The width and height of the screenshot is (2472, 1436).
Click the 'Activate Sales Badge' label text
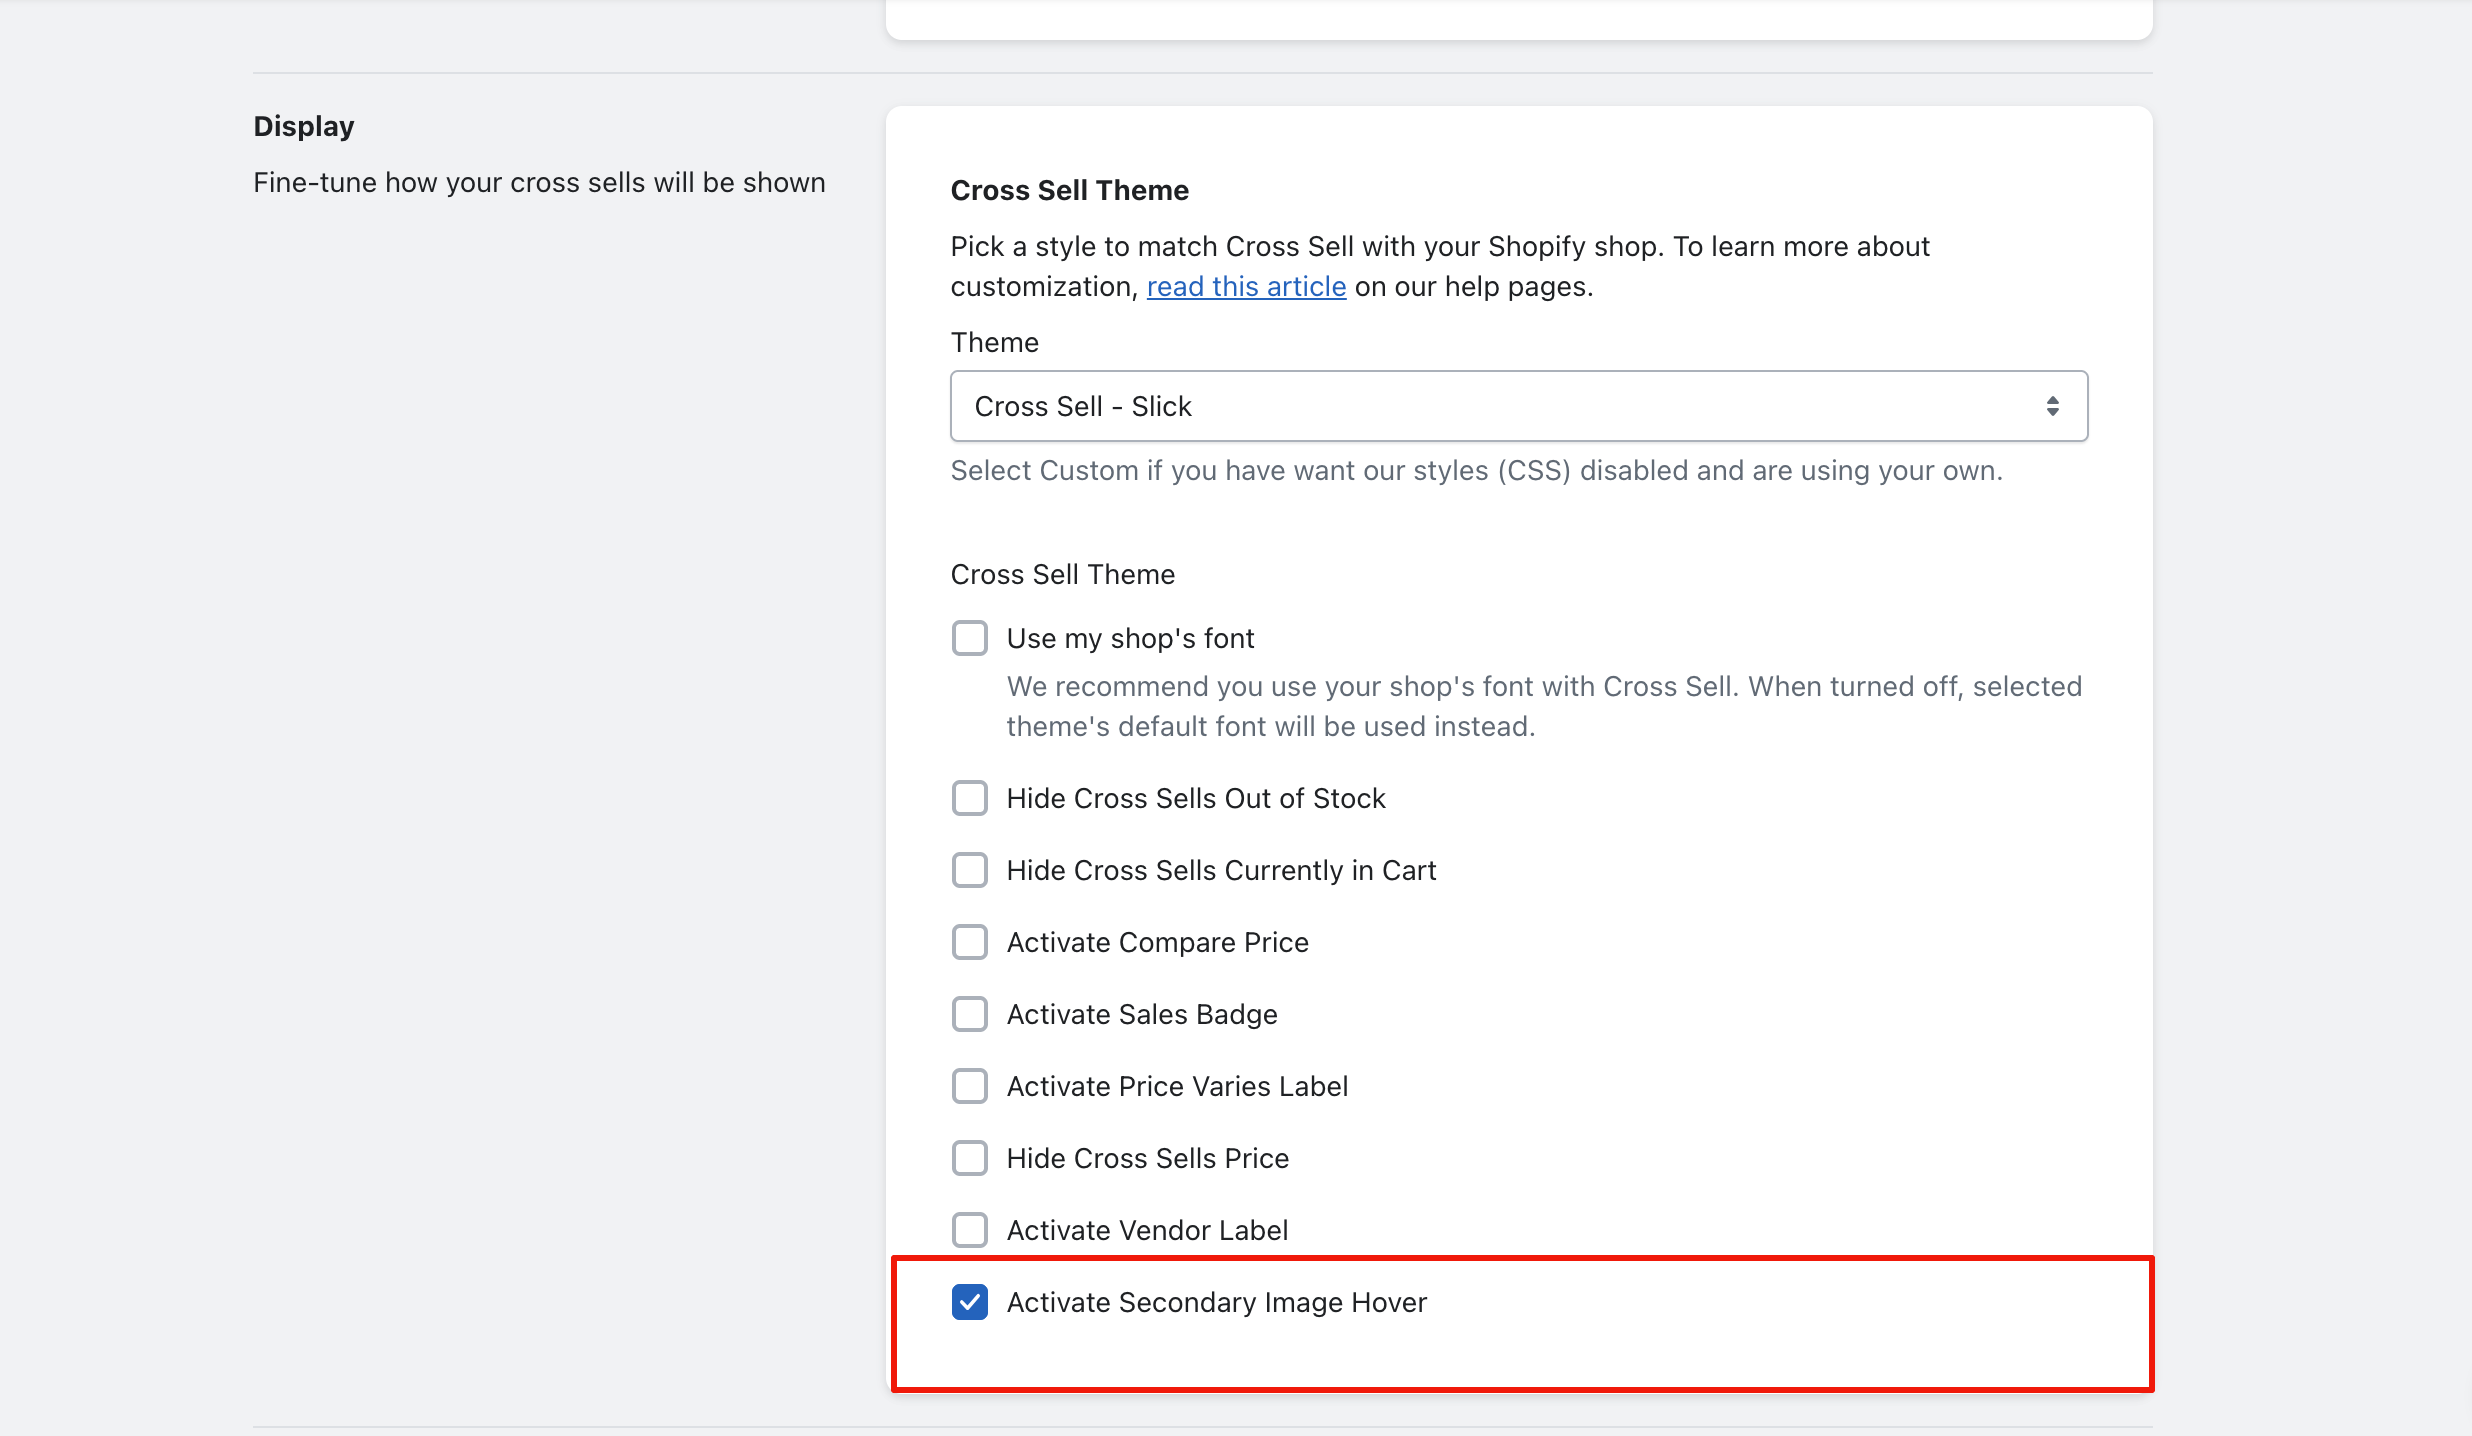pyautogui.click(x=1142, y=1014)
